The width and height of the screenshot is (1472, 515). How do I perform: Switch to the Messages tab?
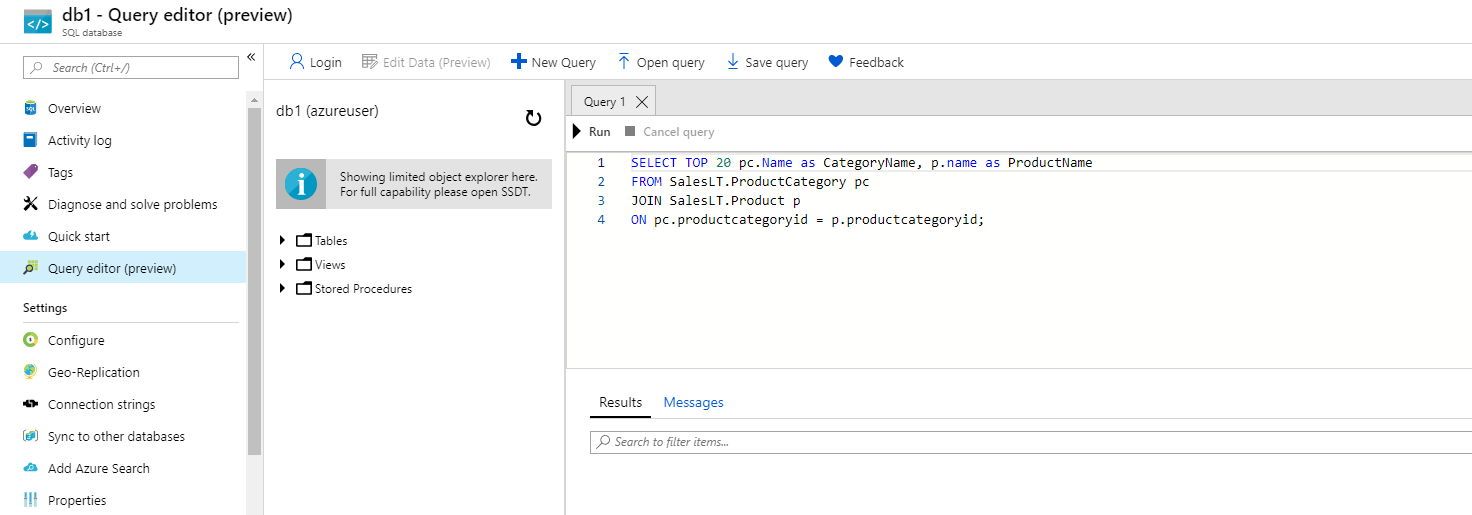click(693, 402)
